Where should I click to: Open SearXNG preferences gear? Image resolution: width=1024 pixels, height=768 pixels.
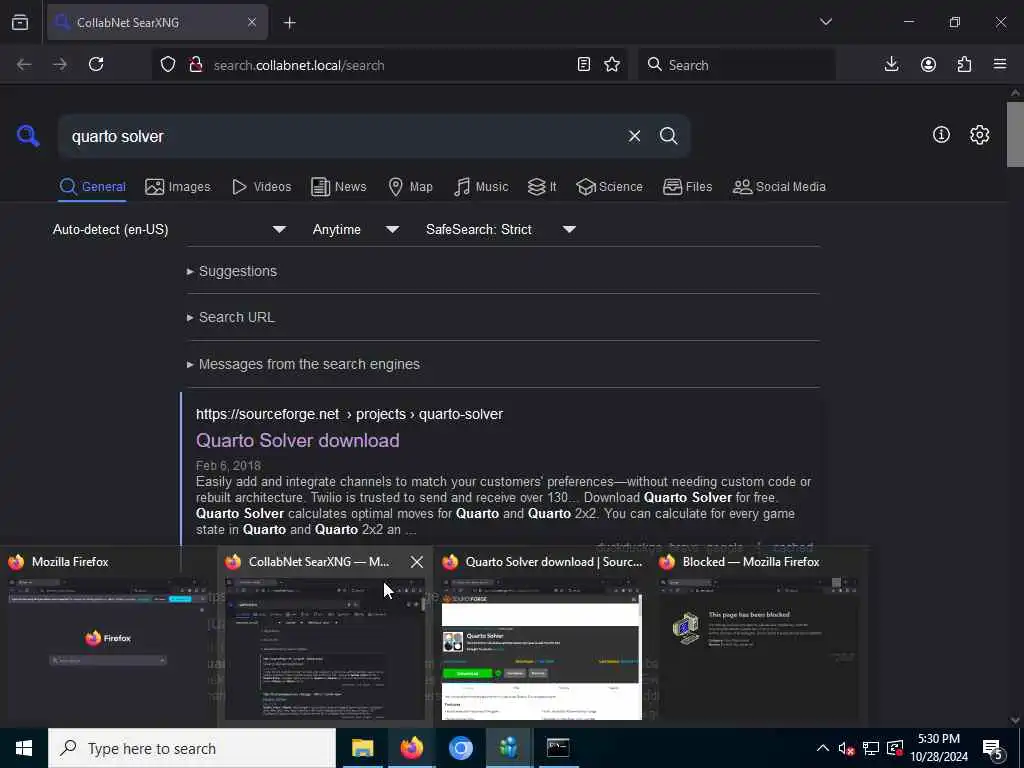tap(979, 135)
